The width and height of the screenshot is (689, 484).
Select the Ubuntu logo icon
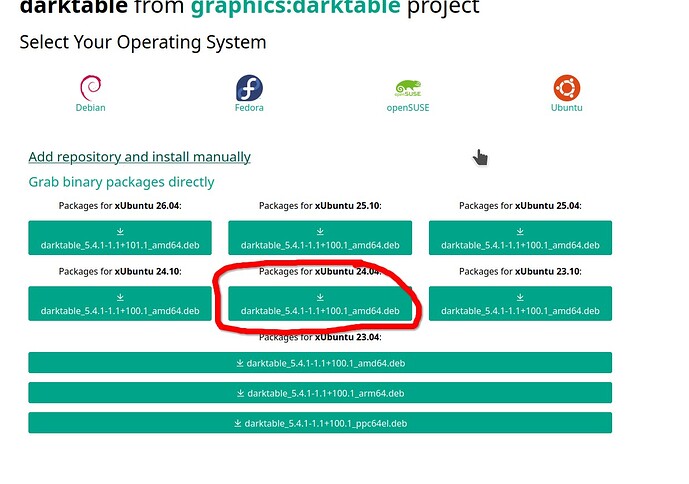click(566, 88)
